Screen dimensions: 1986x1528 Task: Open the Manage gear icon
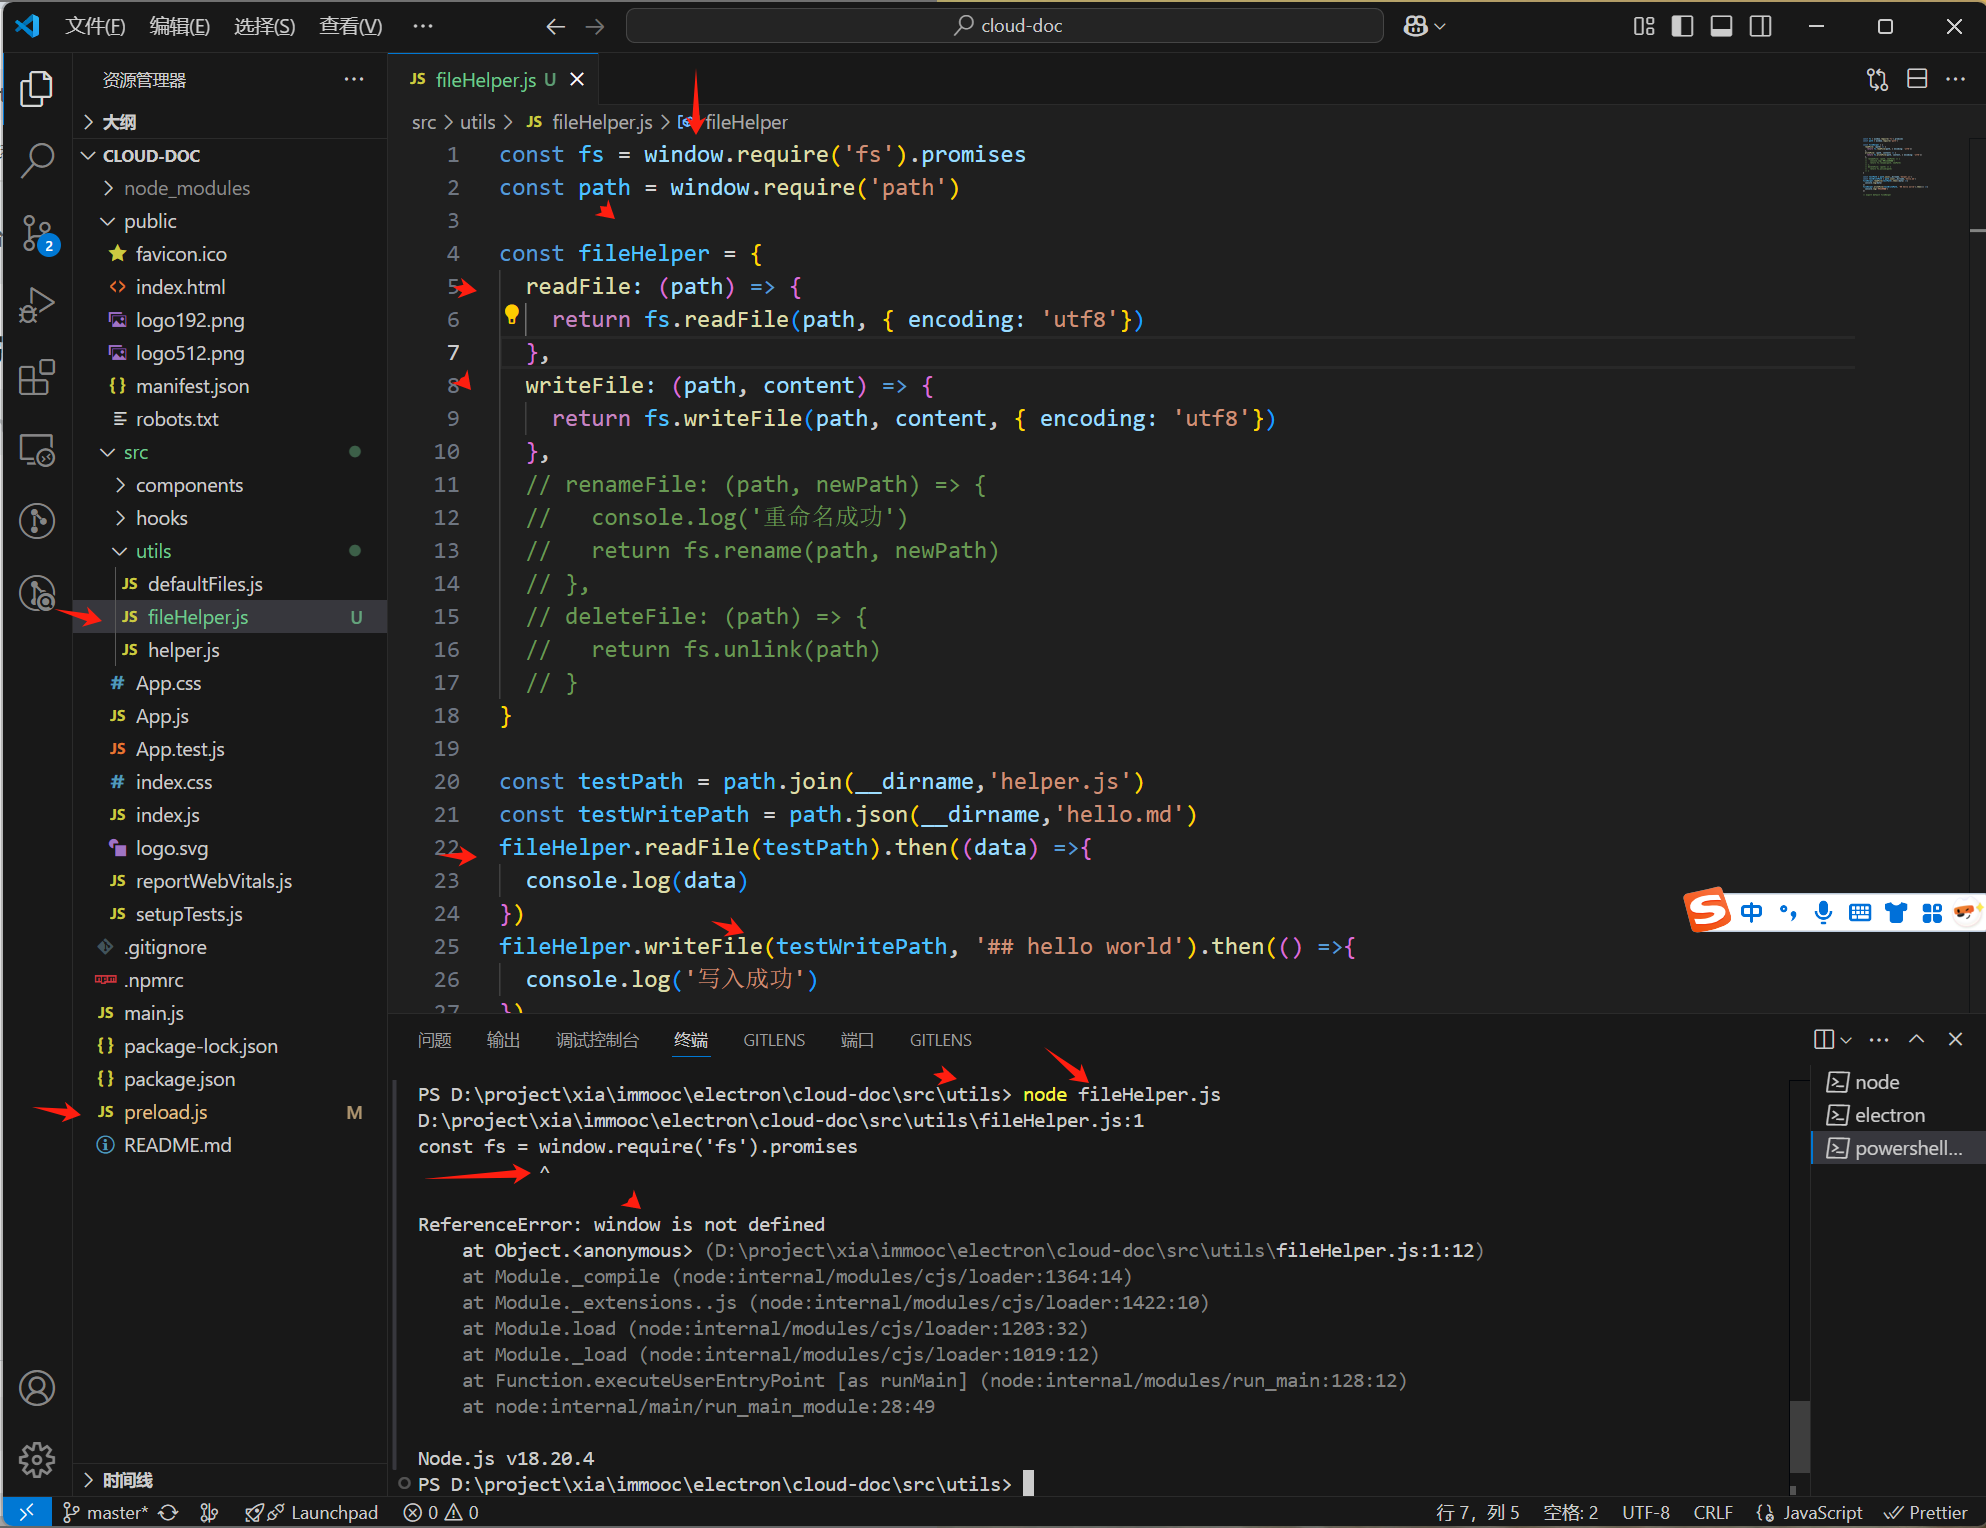coord(37,1459)
